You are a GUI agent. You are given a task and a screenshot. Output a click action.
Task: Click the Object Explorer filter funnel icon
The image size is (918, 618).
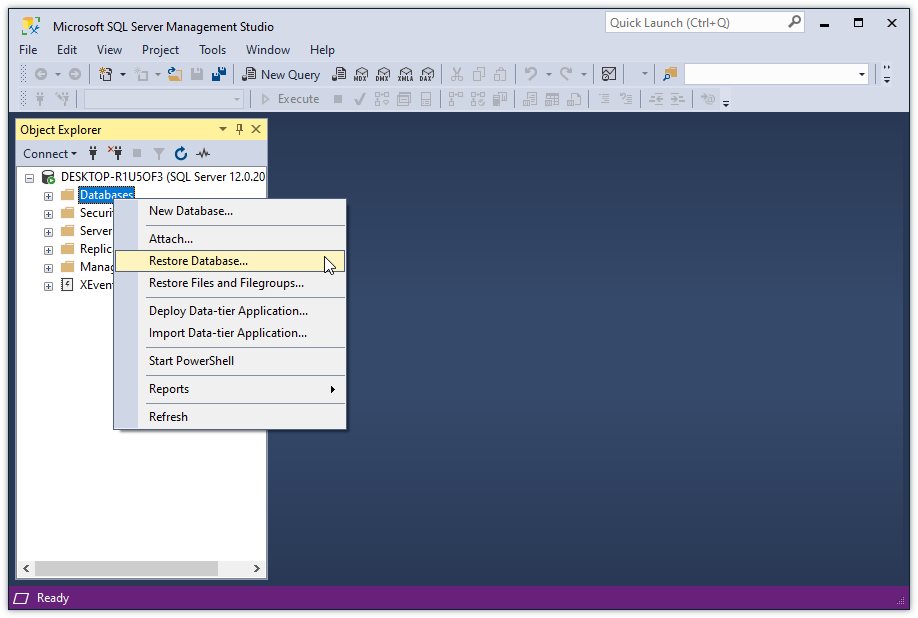[x=159, y=153]
